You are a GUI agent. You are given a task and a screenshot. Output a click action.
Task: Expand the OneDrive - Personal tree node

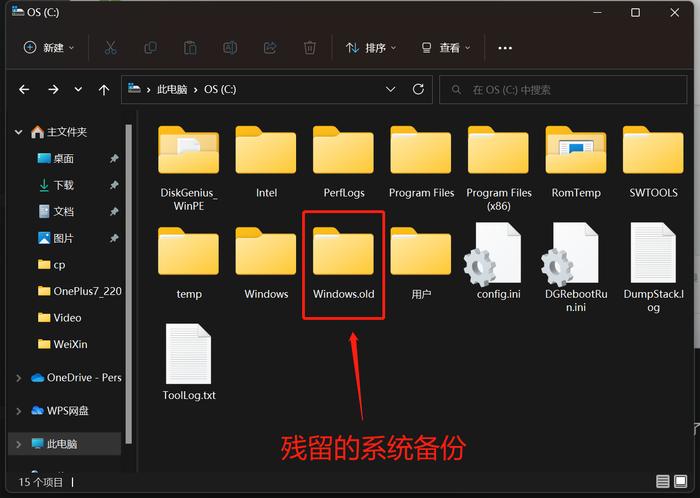[x=19, y=378]
